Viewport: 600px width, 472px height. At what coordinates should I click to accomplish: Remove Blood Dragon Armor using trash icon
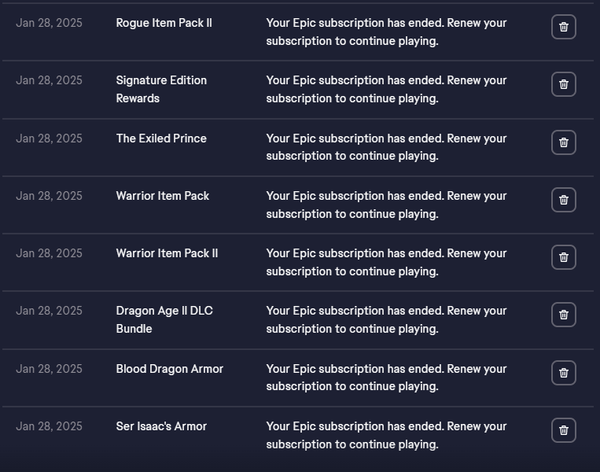563,373
